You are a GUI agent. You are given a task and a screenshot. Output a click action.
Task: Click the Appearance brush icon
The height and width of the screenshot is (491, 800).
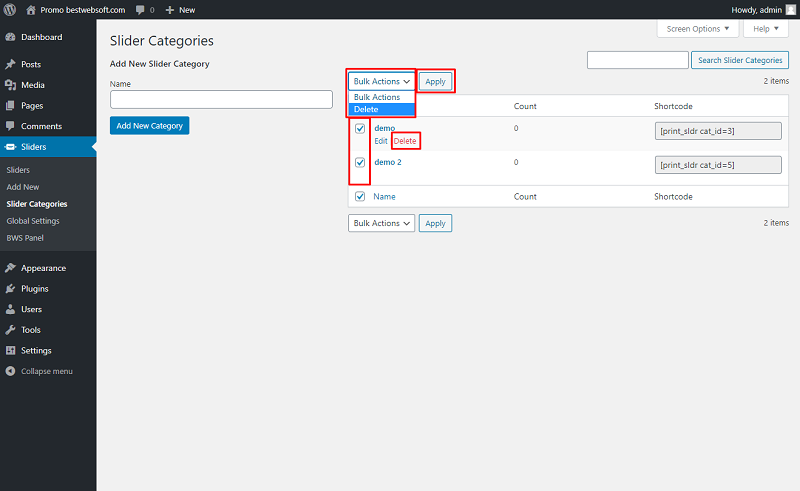10,268
